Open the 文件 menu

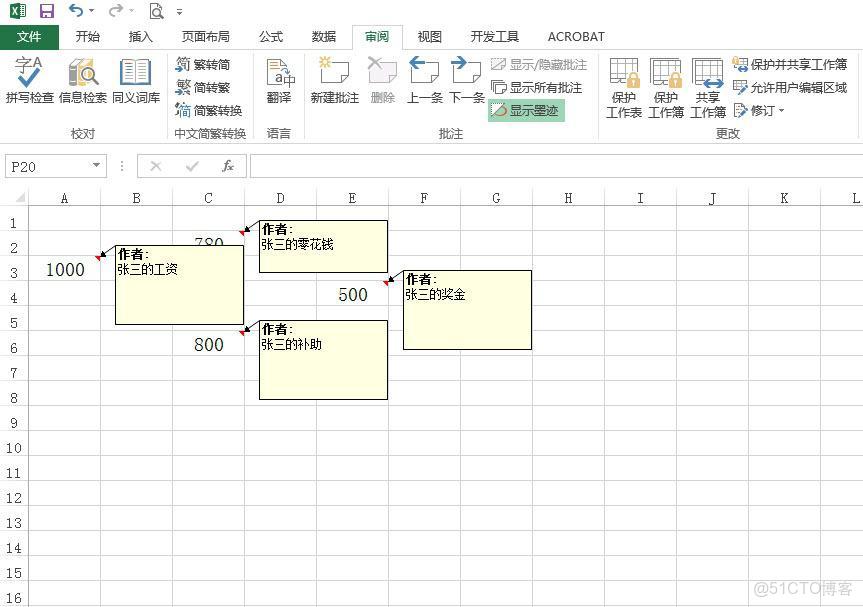pyautogui.click(x=30, y=36)
